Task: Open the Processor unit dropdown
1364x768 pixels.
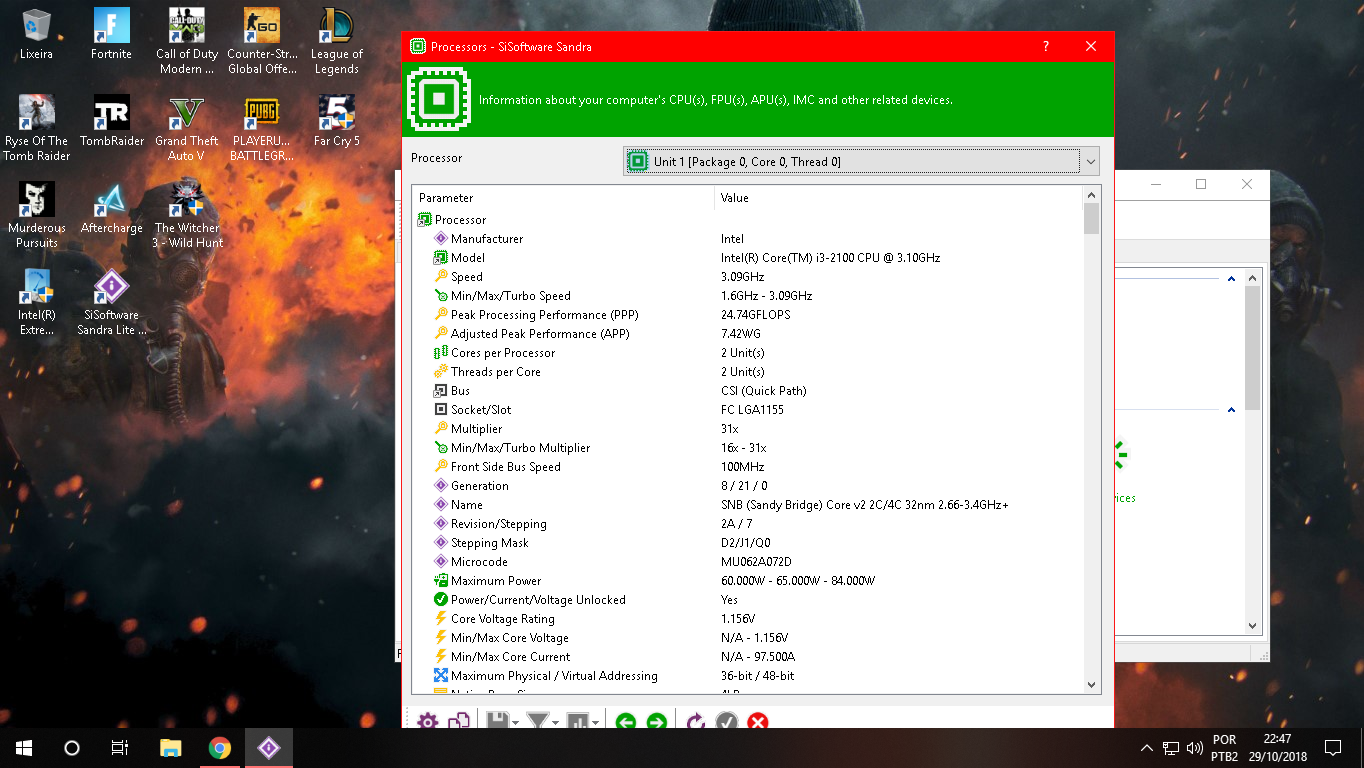Action: click(x=861, y=161)
